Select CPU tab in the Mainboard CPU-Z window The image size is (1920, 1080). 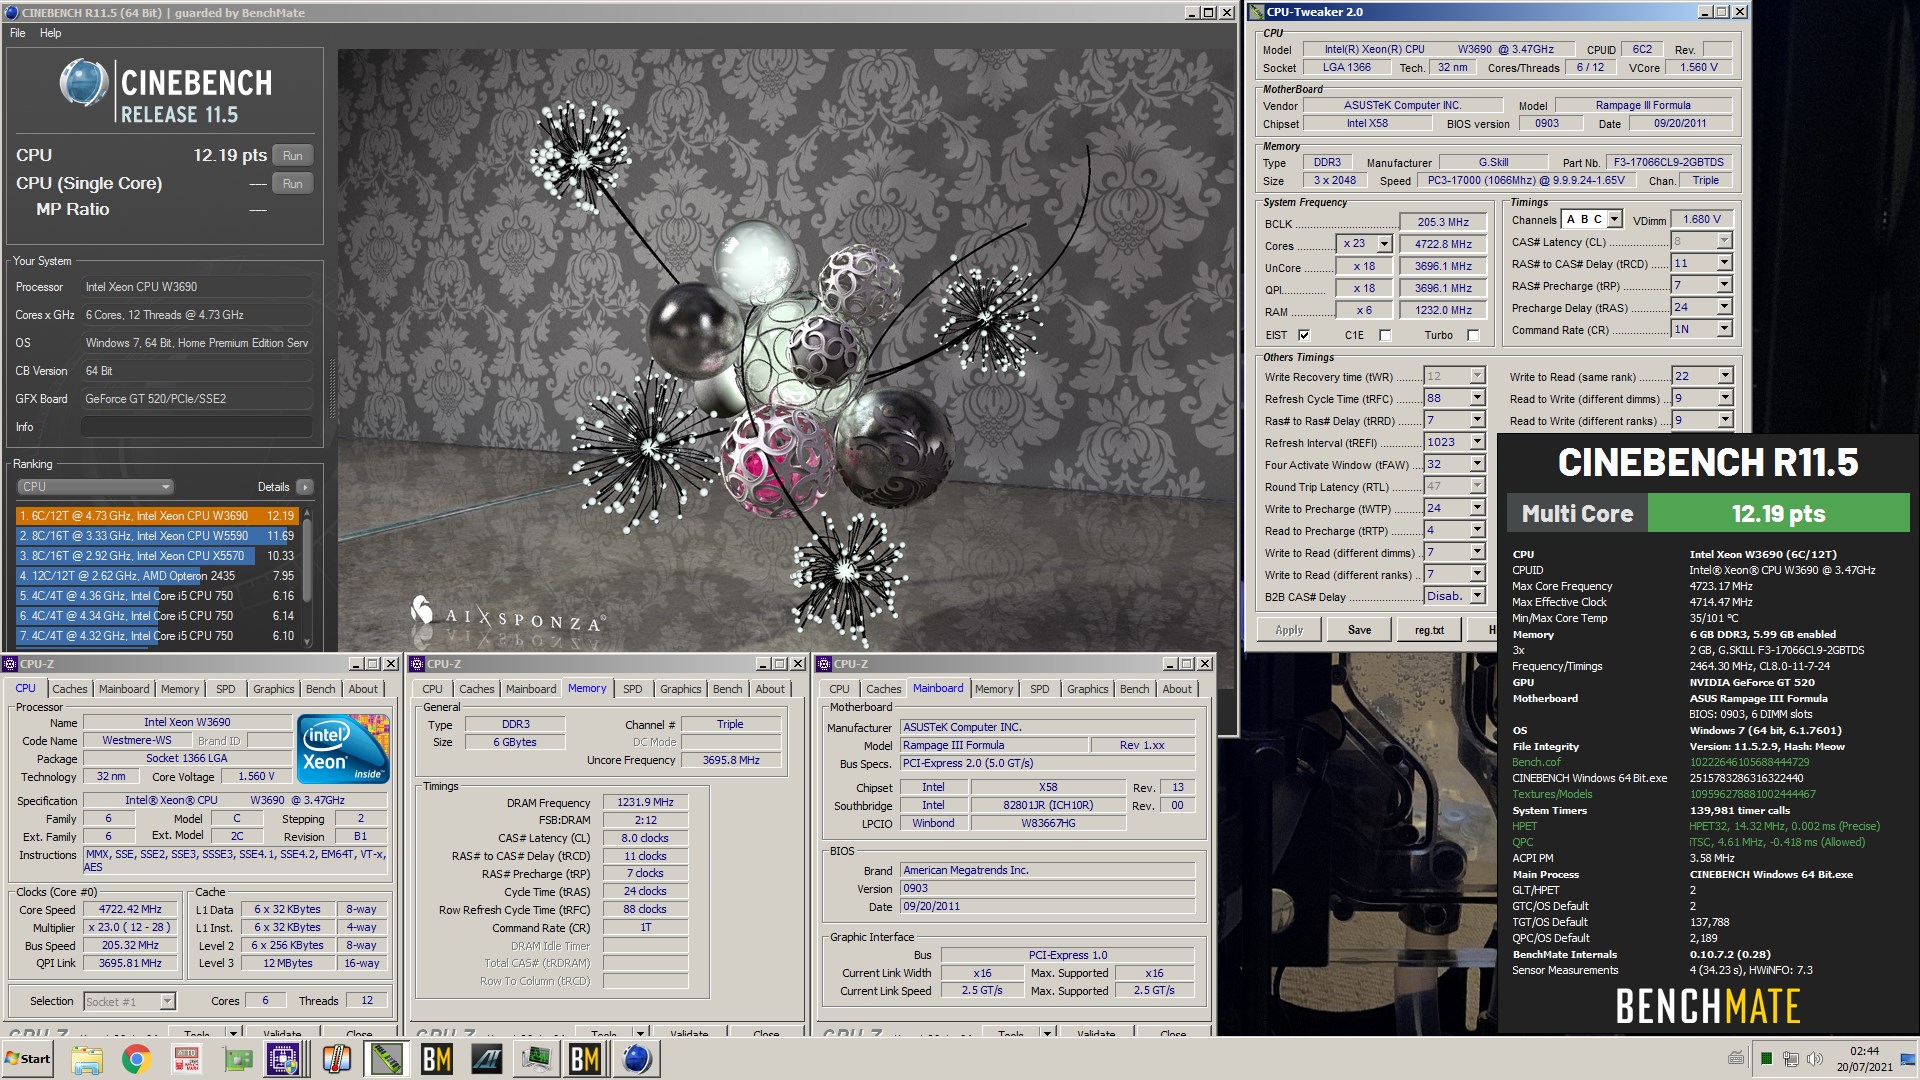(839, 689)
